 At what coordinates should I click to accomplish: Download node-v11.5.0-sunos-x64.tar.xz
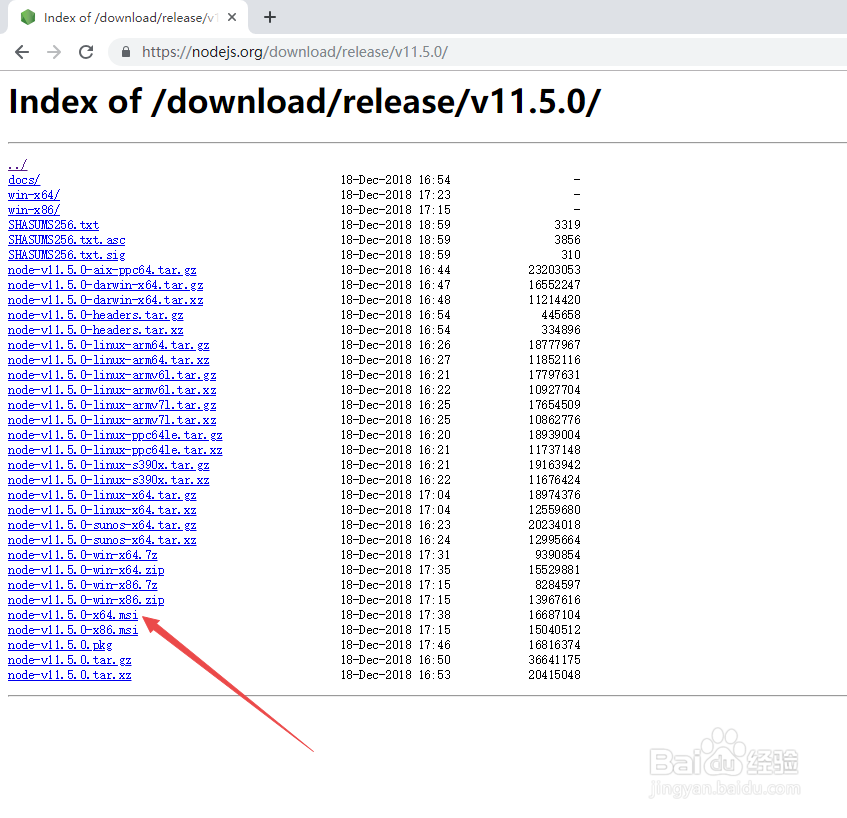(102, 540)
